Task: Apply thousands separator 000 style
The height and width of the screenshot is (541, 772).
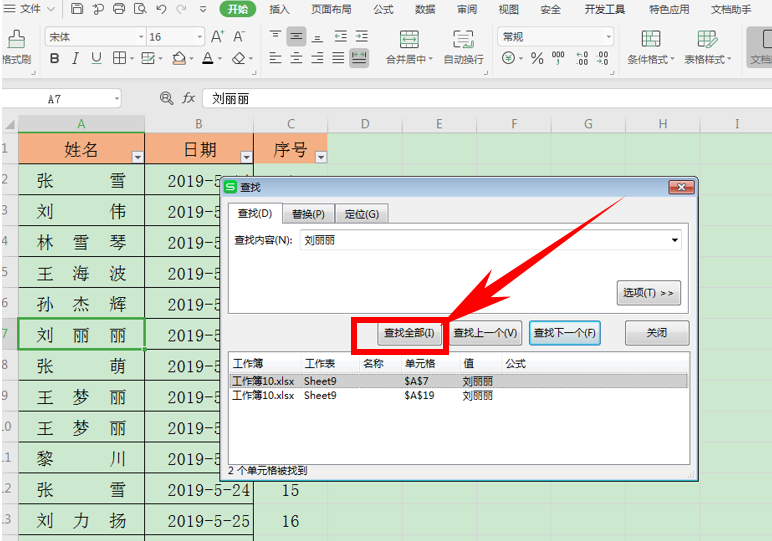Action: [x=558, y=58]
